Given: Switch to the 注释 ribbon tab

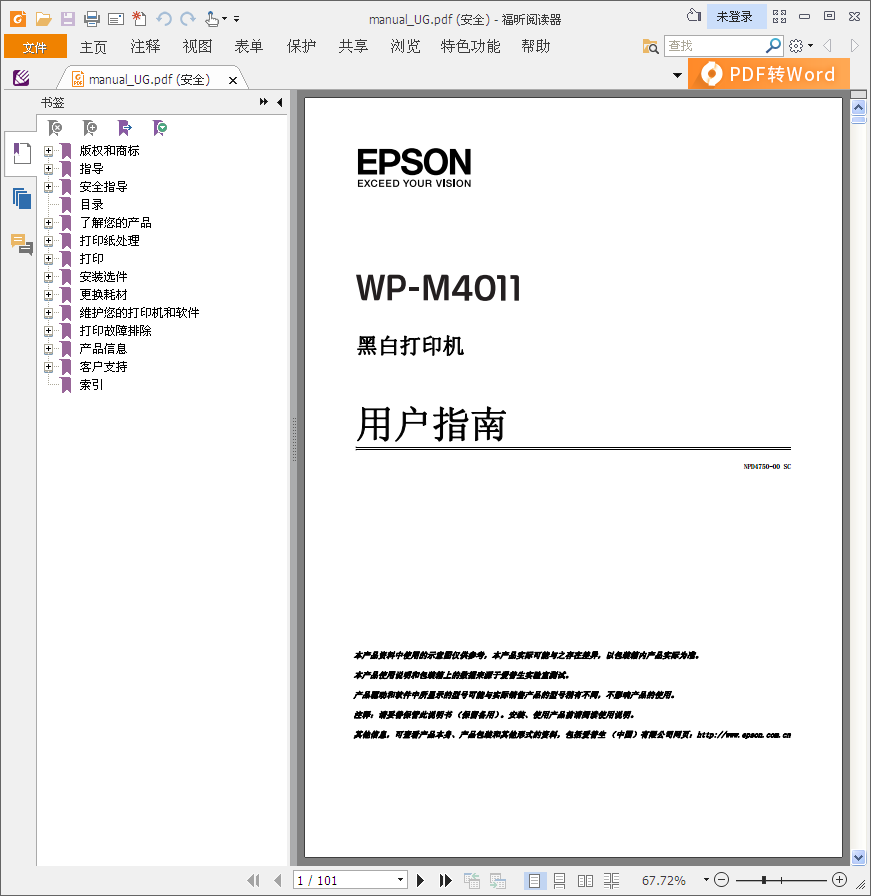Looking at the screenshot, I should 145,47.
